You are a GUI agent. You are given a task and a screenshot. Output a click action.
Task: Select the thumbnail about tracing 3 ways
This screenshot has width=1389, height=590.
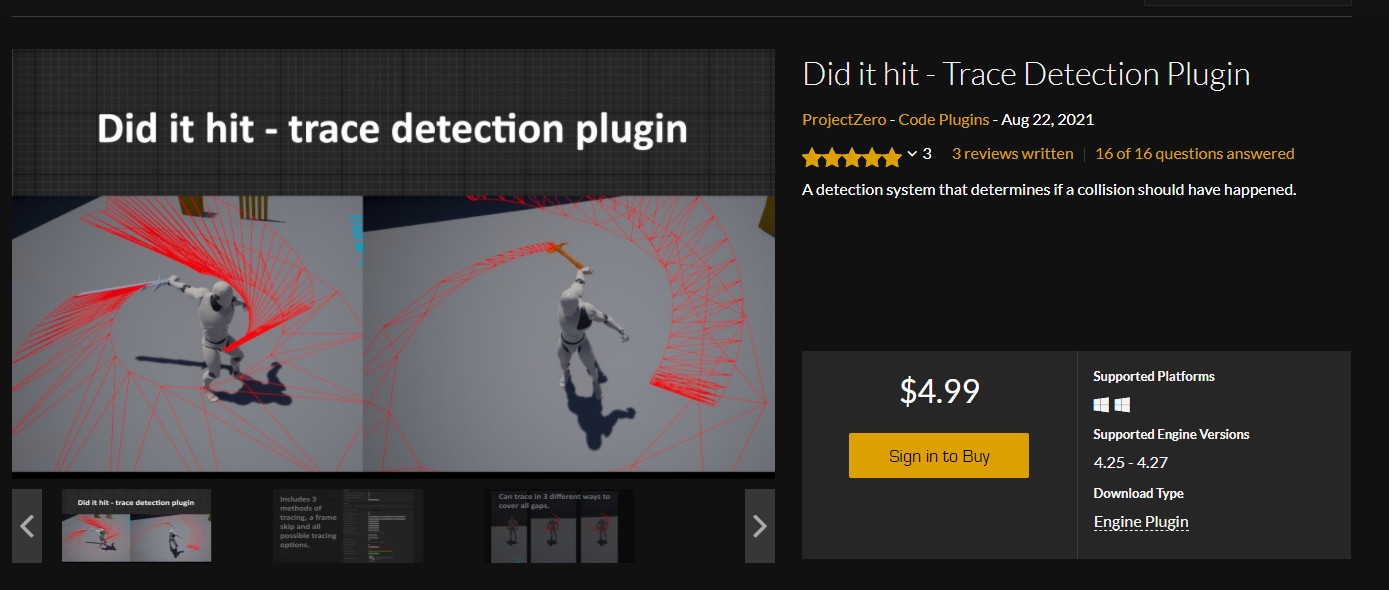559,526
